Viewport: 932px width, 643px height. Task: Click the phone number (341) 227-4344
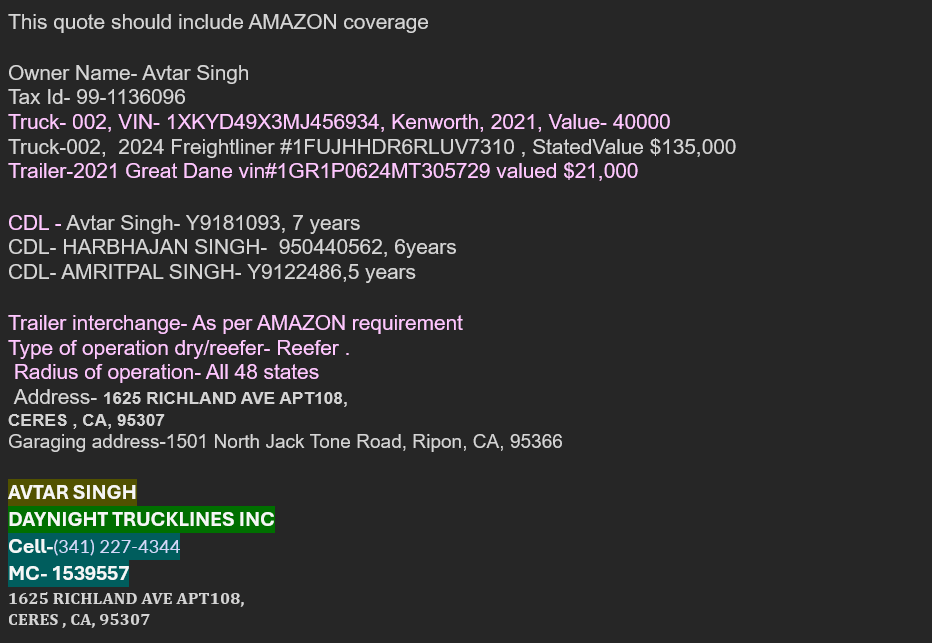(116, 547)
